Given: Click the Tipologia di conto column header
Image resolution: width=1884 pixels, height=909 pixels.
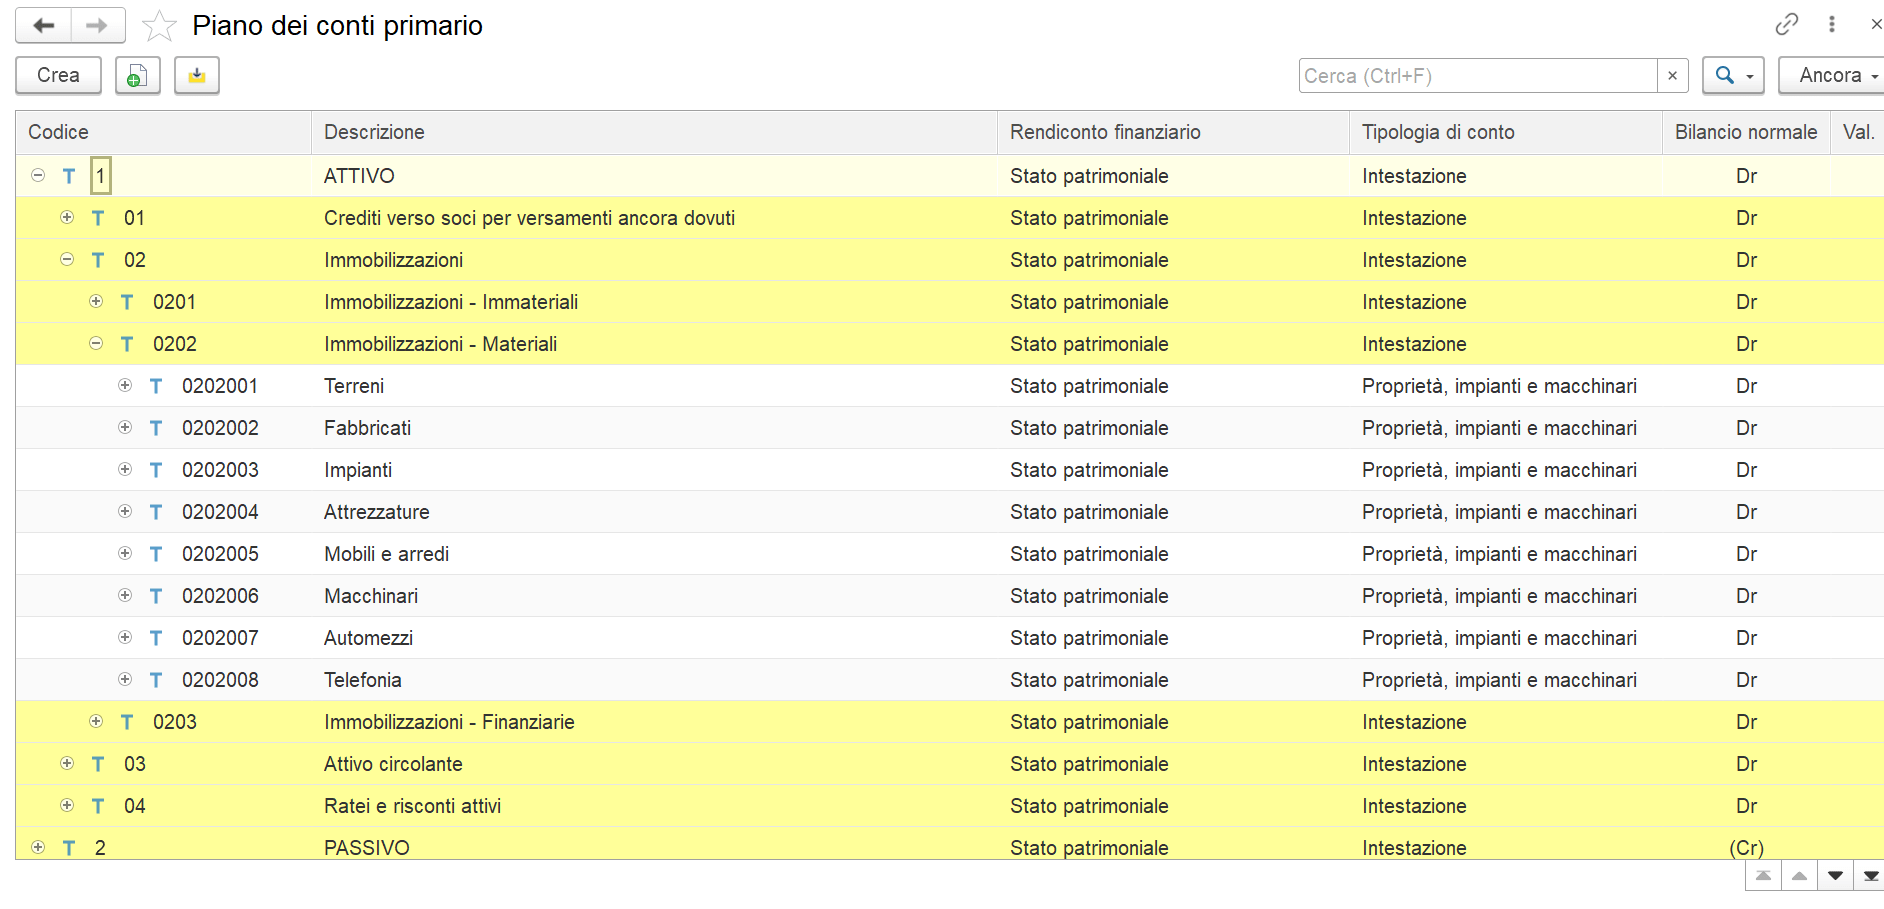Looking at the screenshot, I should pos(1506,132).
